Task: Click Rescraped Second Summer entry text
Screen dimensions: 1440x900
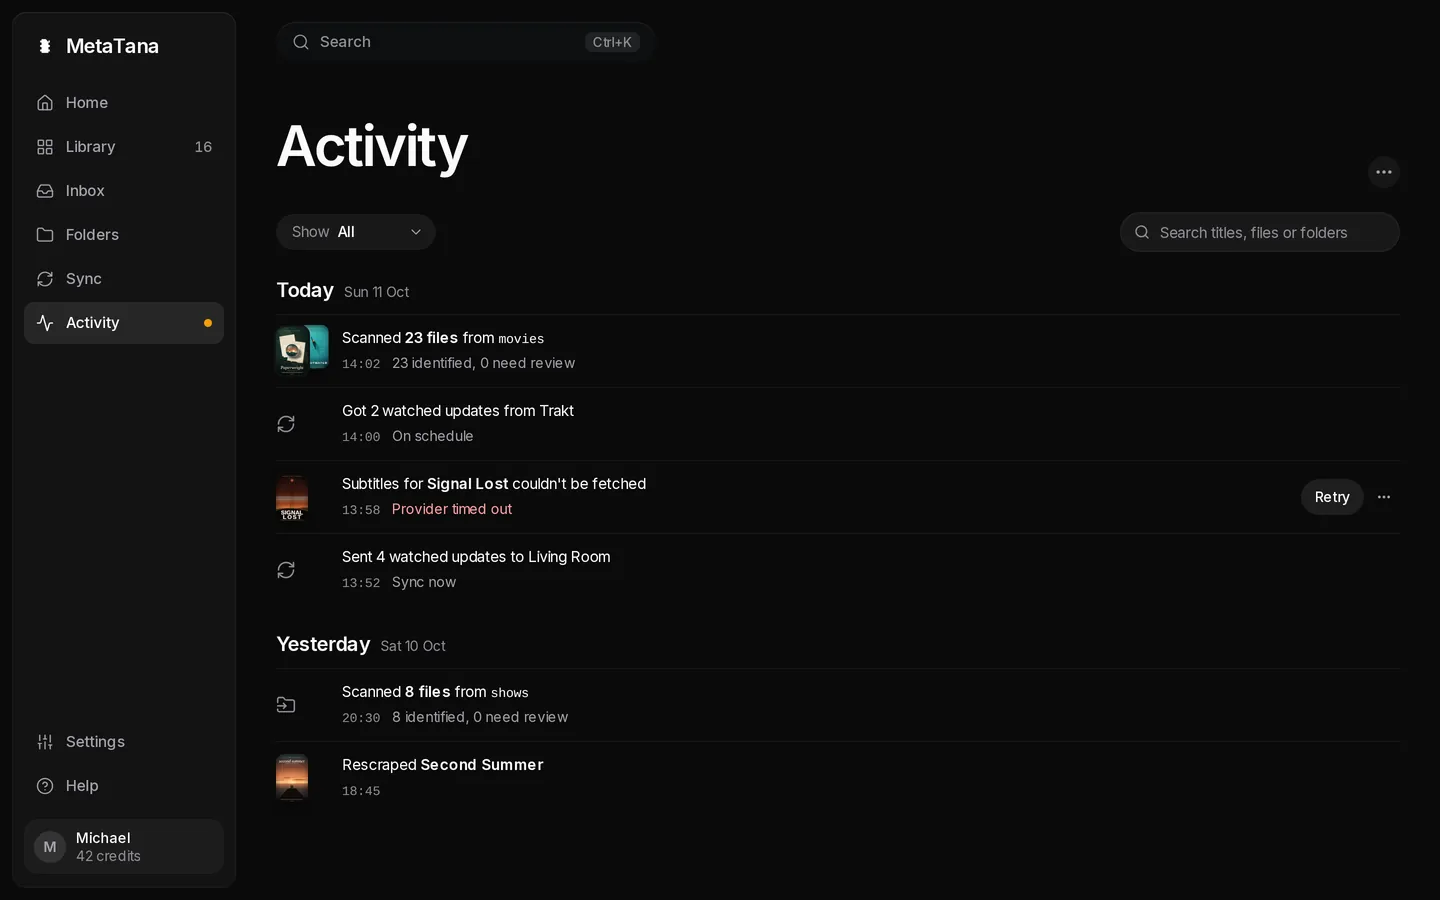Action: coord(443,765)
